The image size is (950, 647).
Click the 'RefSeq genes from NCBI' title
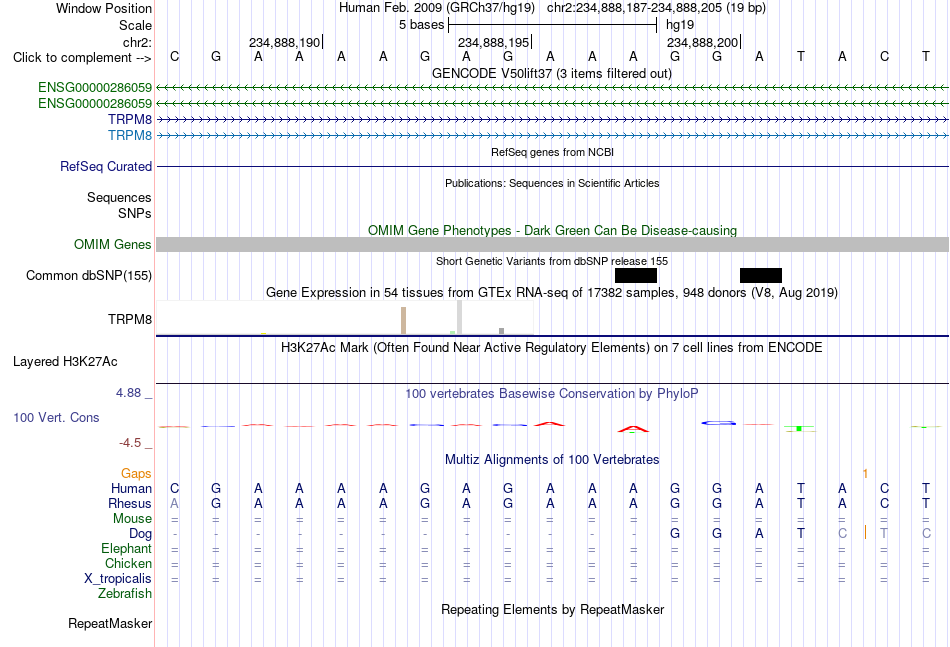coord(553,152)
